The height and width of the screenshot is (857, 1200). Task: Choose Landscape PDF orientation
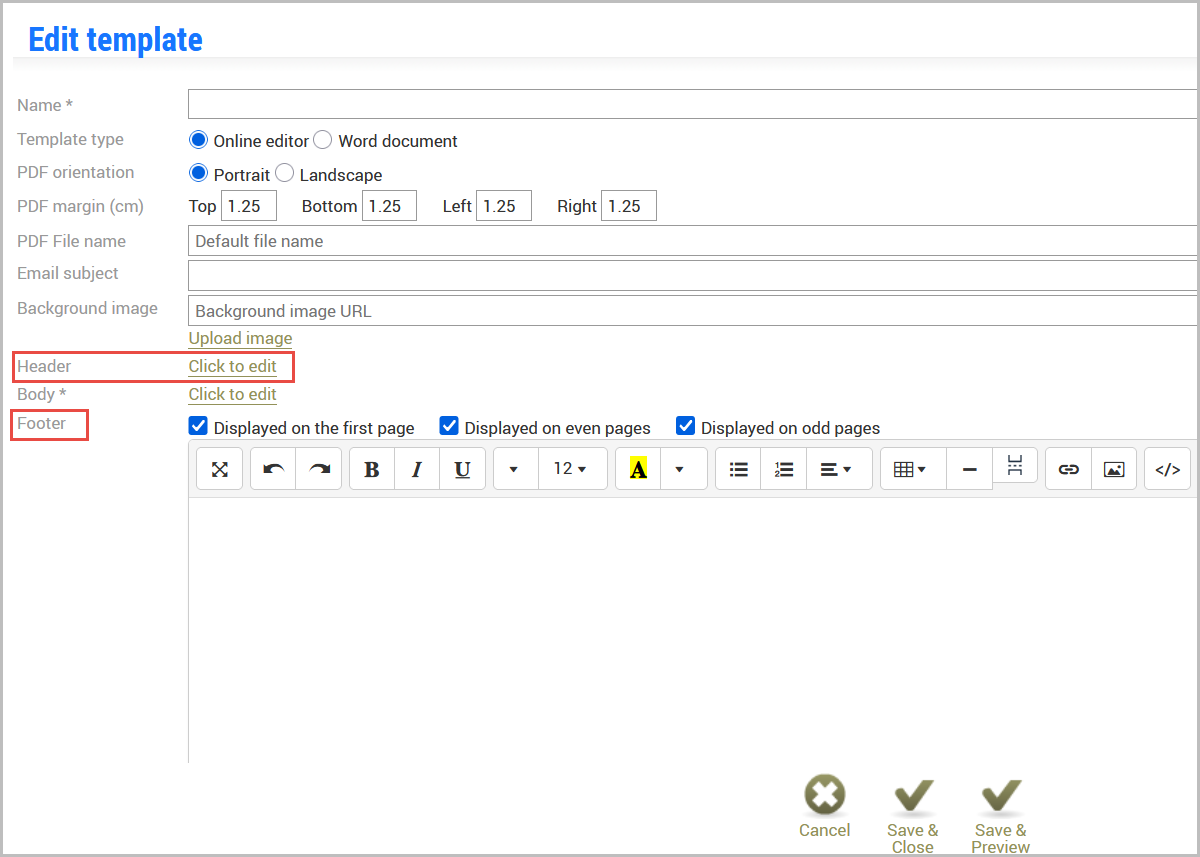pyautogui.click(x=284, y=173)
